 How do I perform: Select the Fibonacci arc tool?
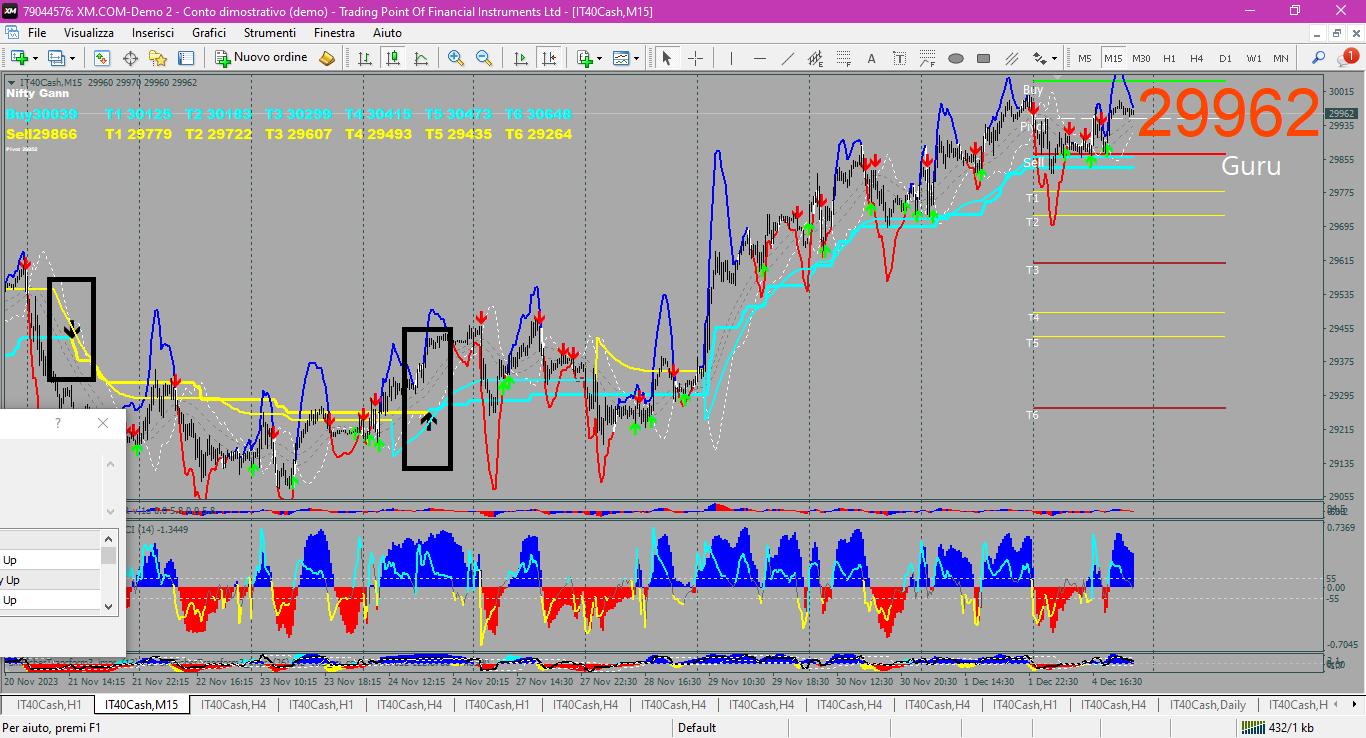click(927, 58)
